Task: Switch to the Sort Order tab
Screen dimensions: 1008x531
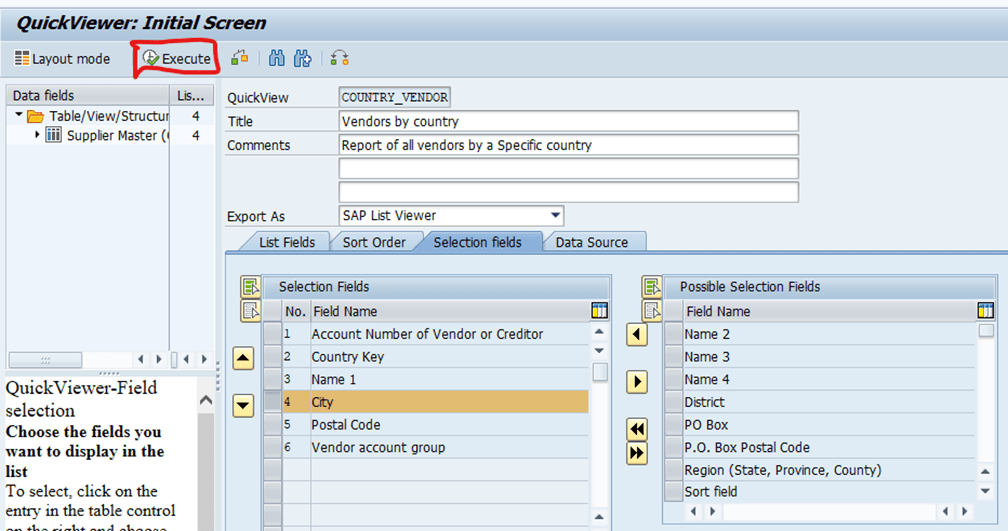Action: tap(374, 242)
